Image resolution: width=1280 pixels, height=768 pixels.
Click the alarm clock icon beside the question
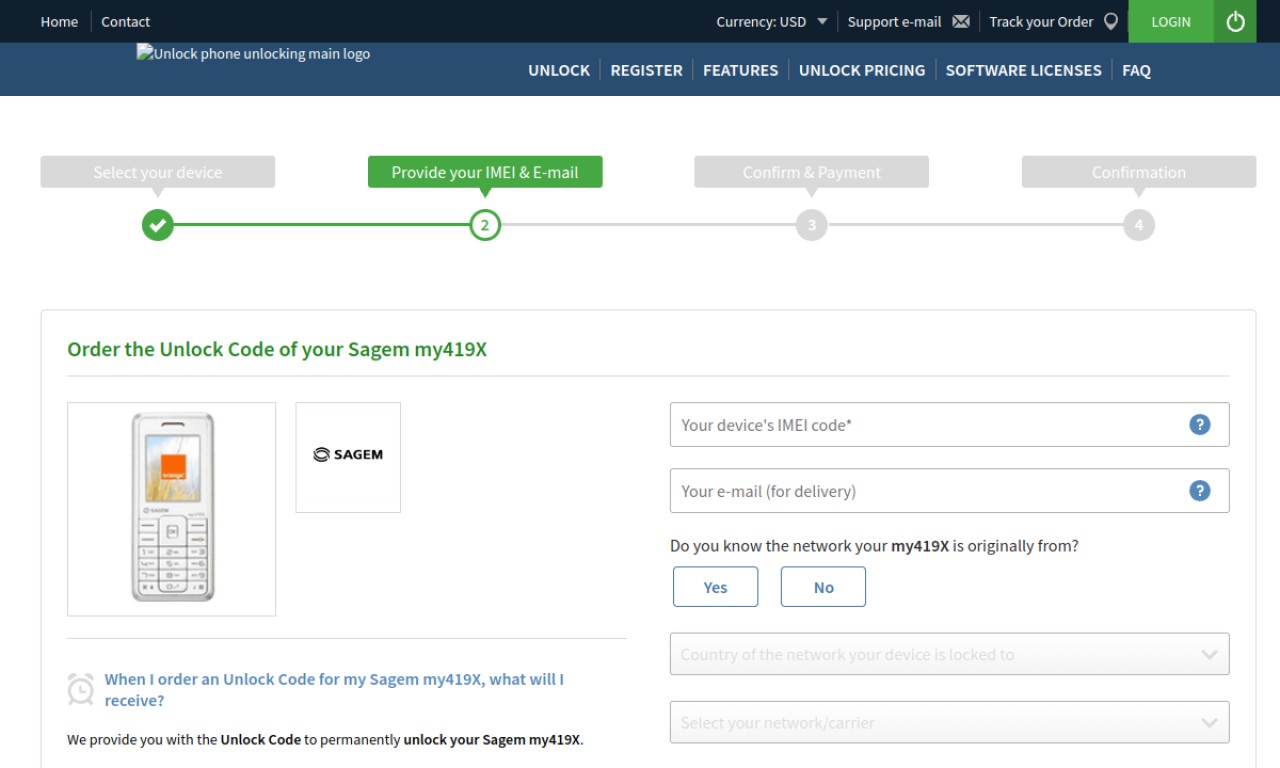[x=80, y=689]
